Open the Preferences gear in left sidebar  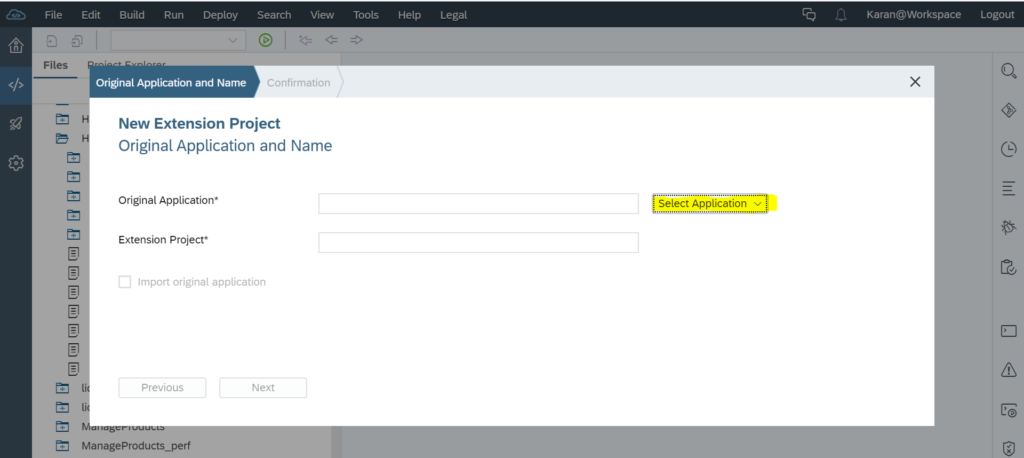[x=16, y=163]
